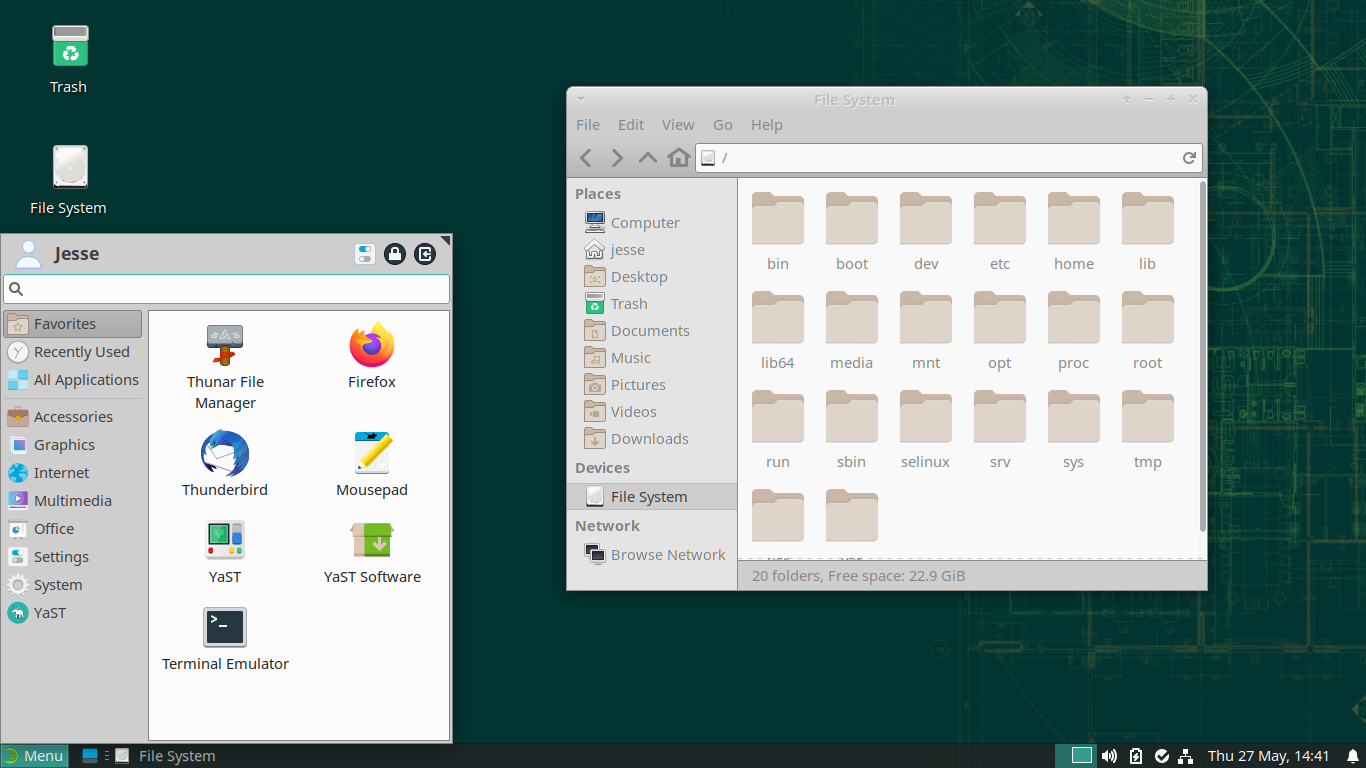Viewport: 1366px width, 768px height.
Task: Navigate to parent folder with up arrow
Action: (x=648, y=158)
